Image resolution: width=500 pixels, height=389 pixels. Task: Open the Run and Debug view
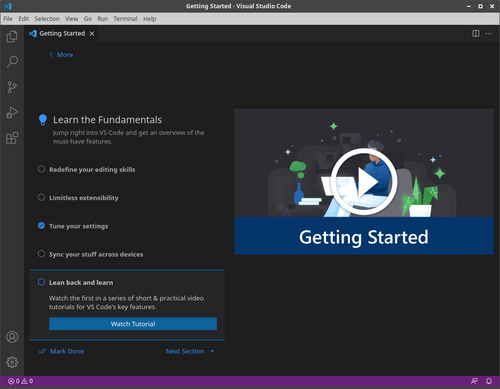point(12,113)
